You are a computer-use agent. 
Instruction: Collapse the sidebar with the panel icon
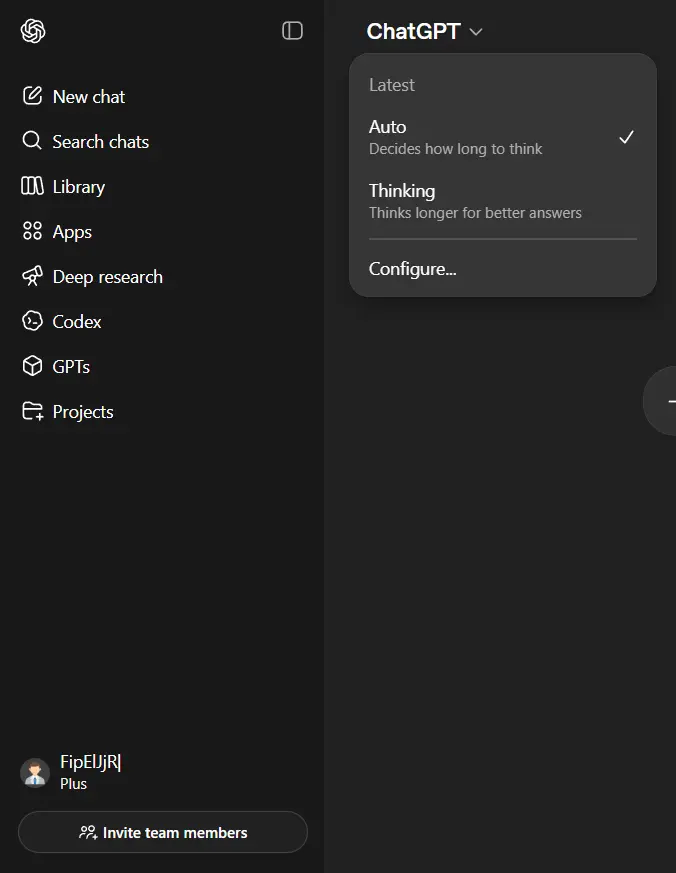(x=292, y=31)
